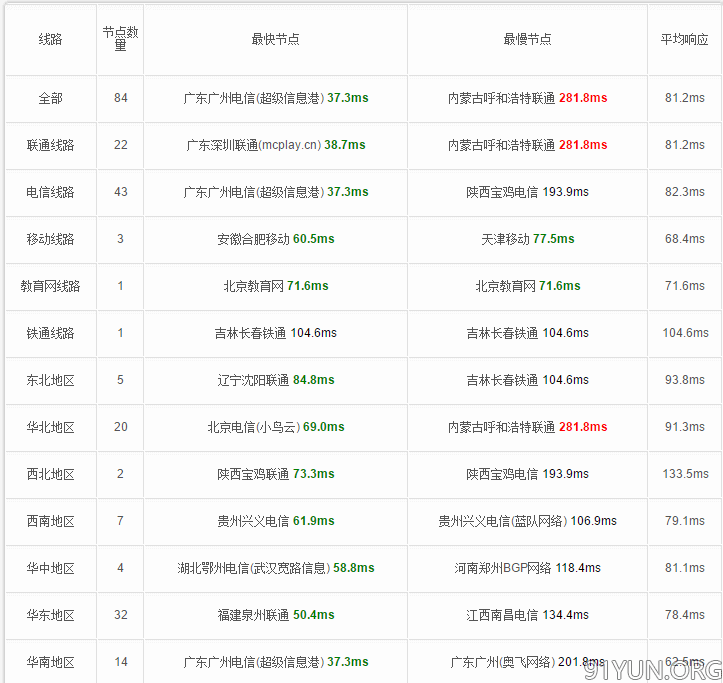Click node count 43 in 电信线路 row
Image resolution: width=723 pixels, height=683 pixels.
pyautogui.click(x=120, y=192)
